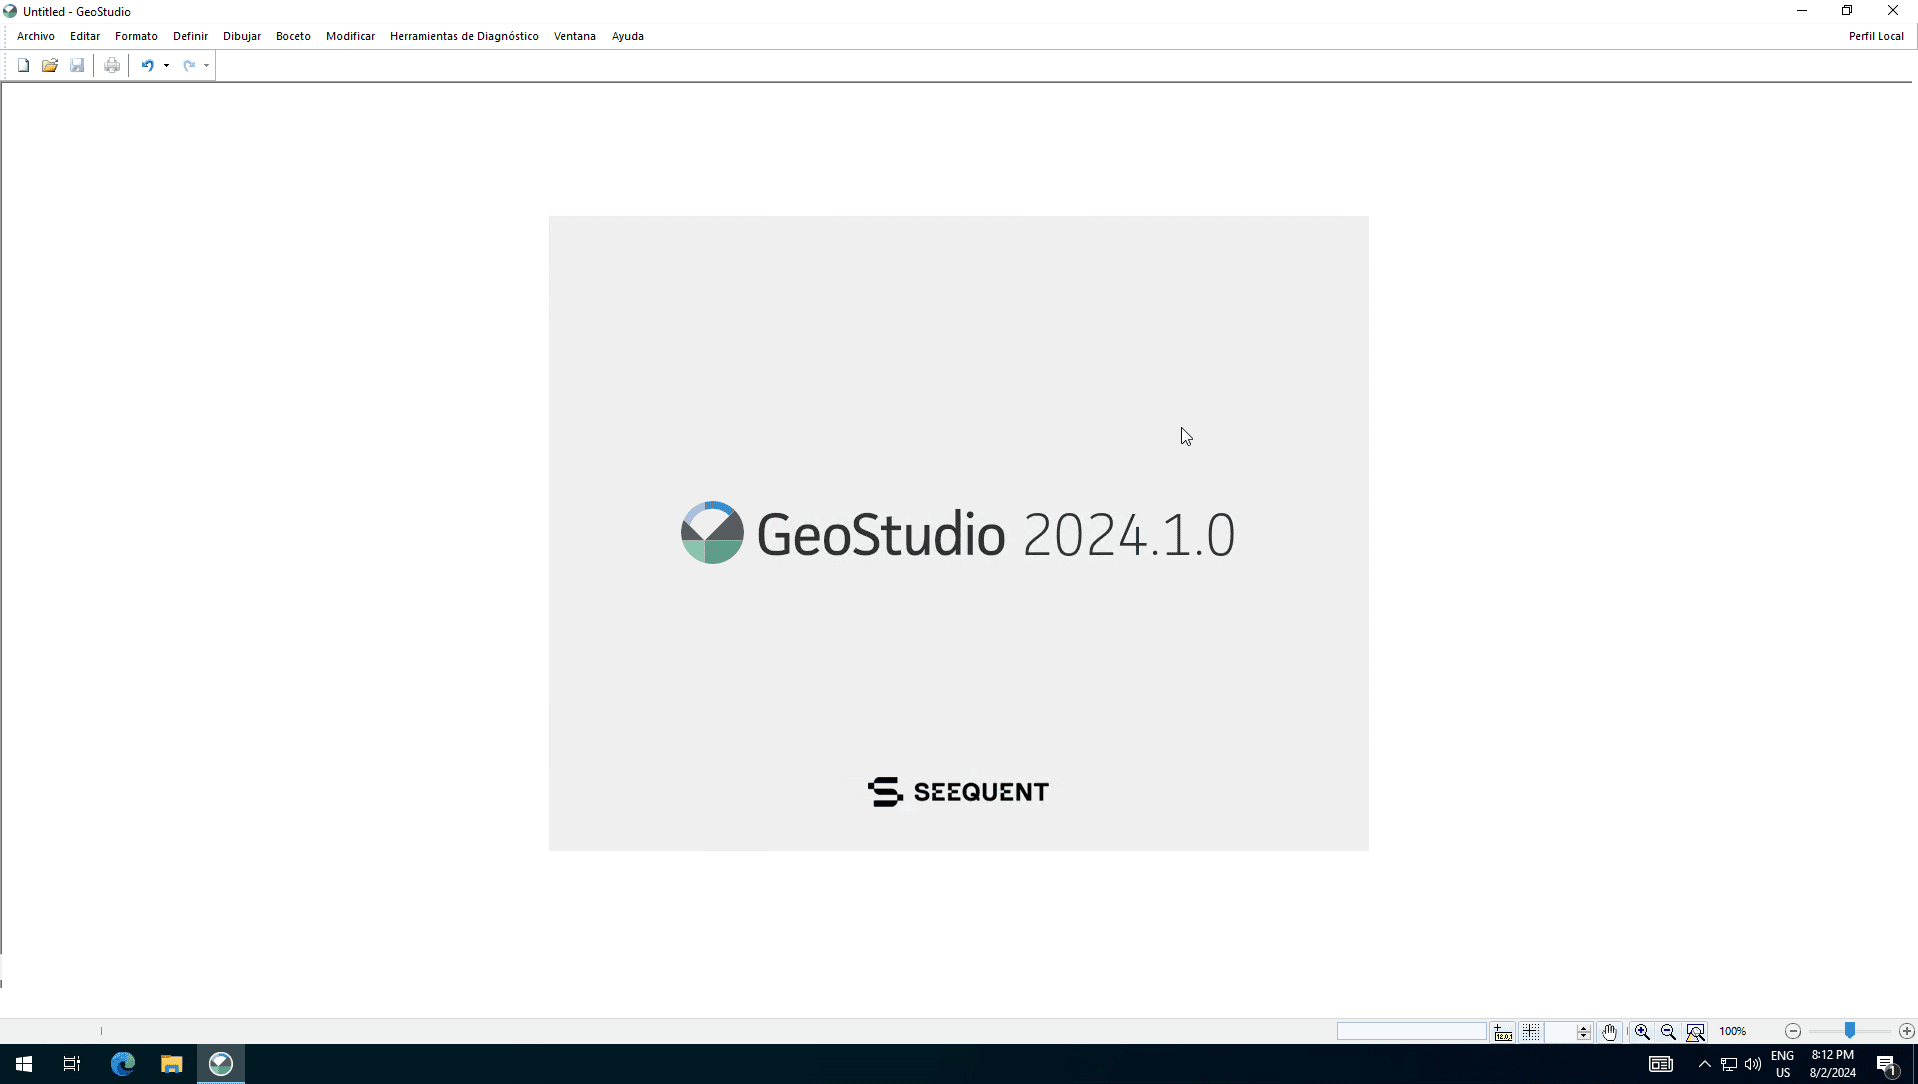Open the Archivo menu

36,36
